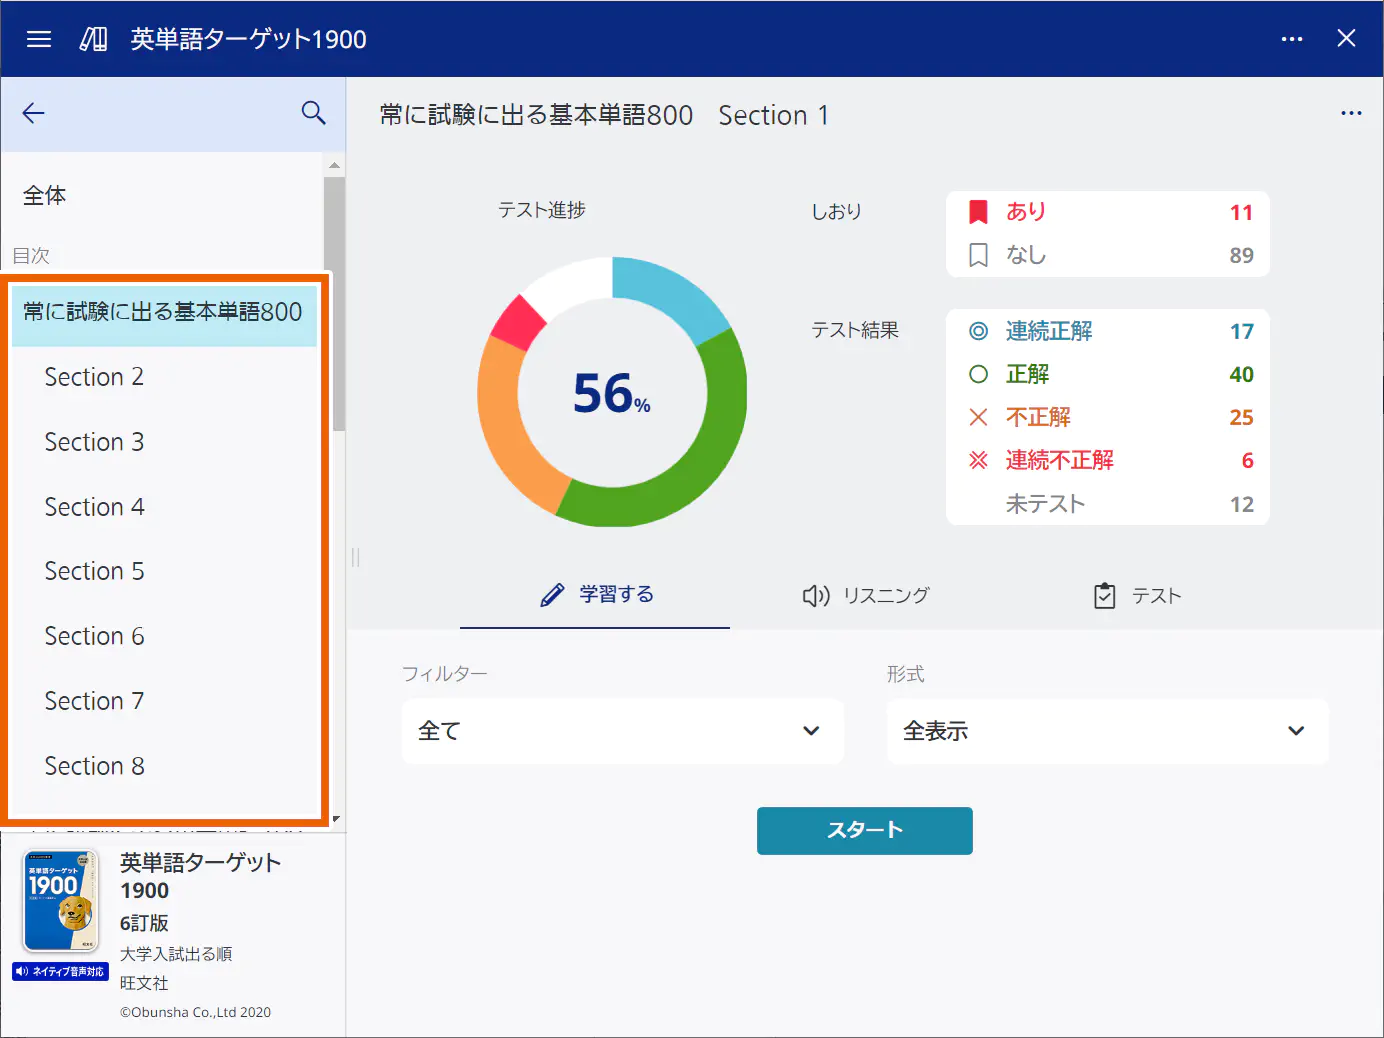
Task: Click the clipboard icon for テスト
Action: pyautogui.click(x=1105, y=596)
